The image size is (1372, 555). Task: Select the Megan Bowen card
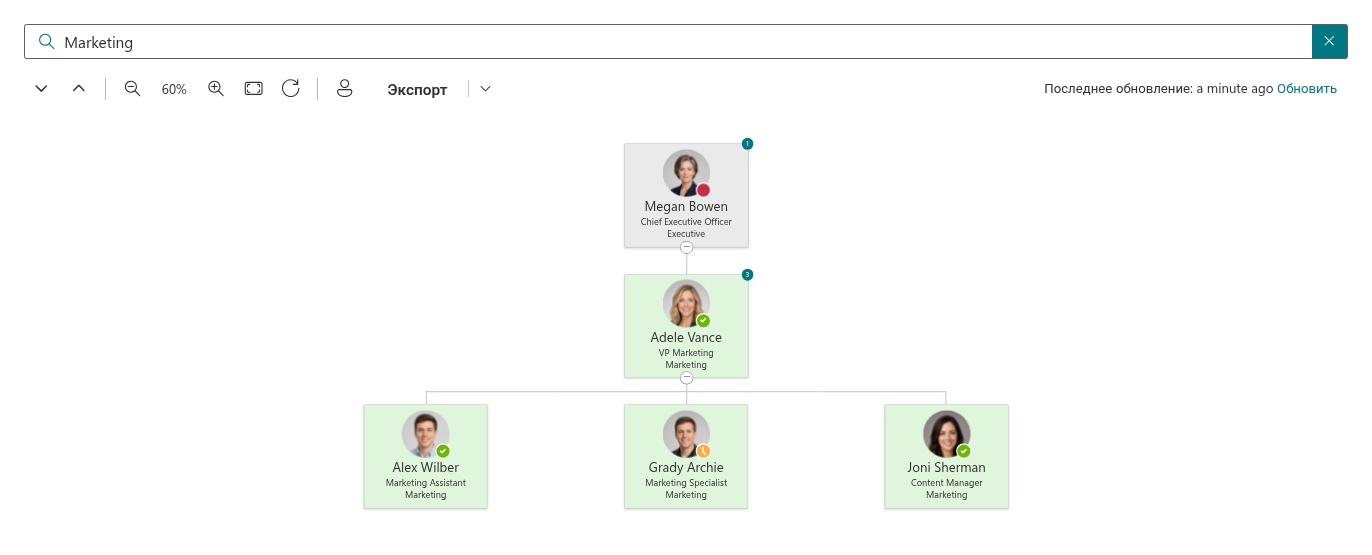[x=686, y=195]
